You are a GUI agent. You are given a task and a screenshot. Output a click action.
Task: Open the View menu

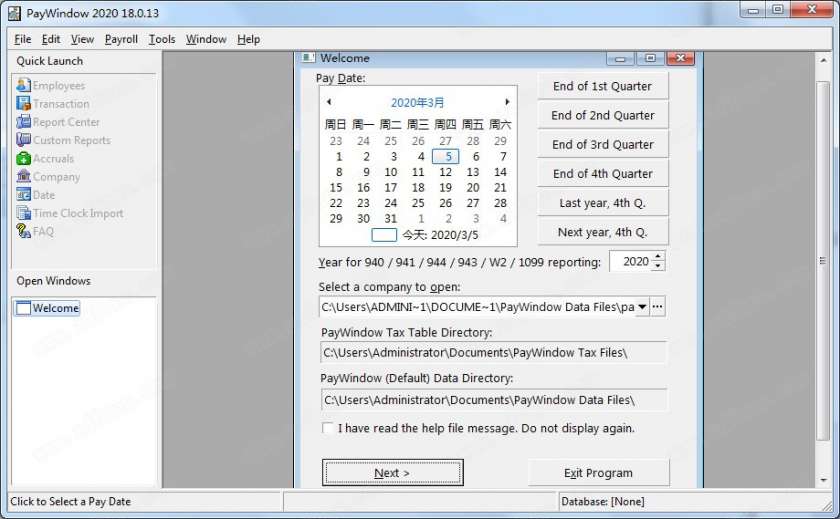82,39
